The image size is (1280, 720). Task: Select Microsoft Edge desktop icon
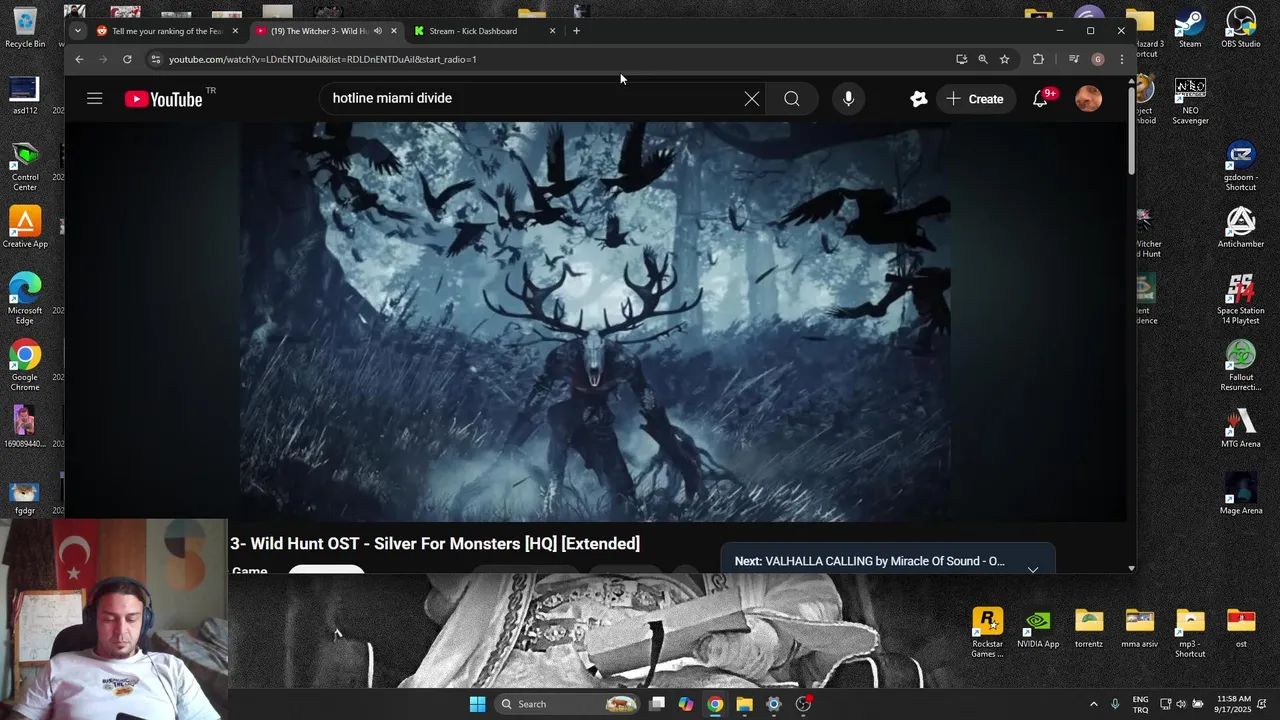click(25, 299)
